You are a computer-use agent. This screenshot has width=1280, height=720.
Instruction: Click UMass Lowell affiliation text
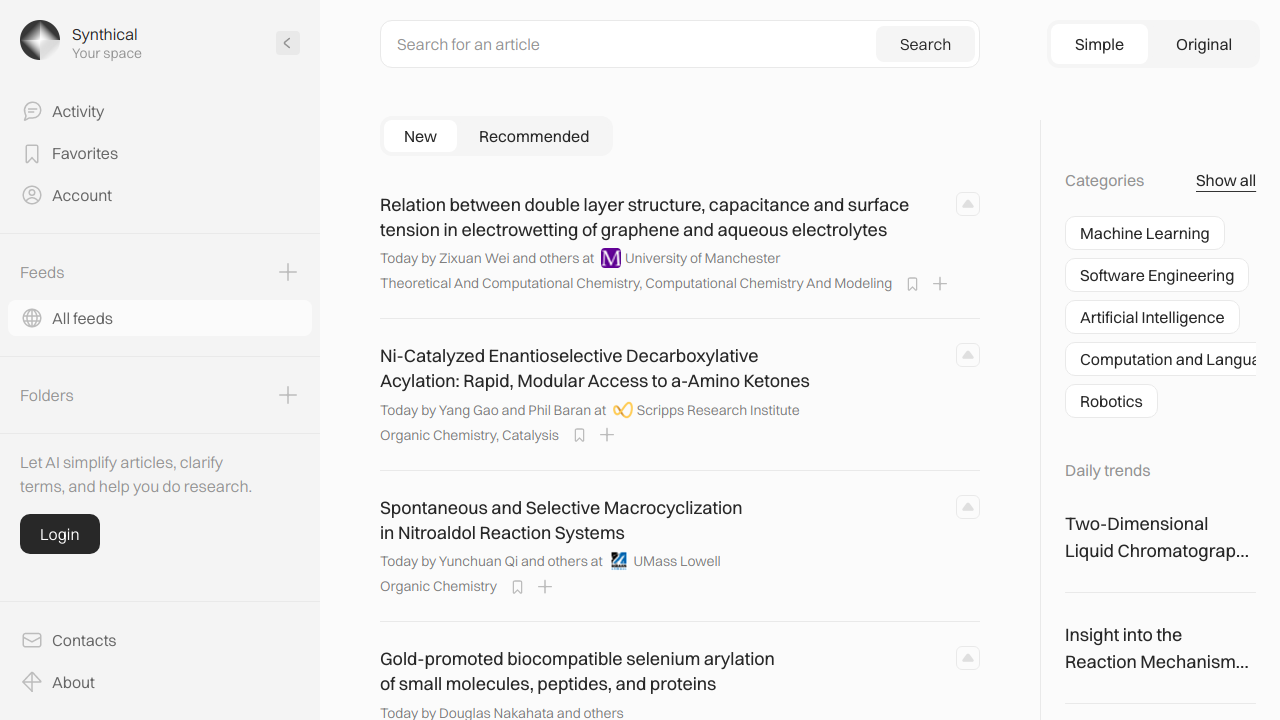click(x=677, y=561)
